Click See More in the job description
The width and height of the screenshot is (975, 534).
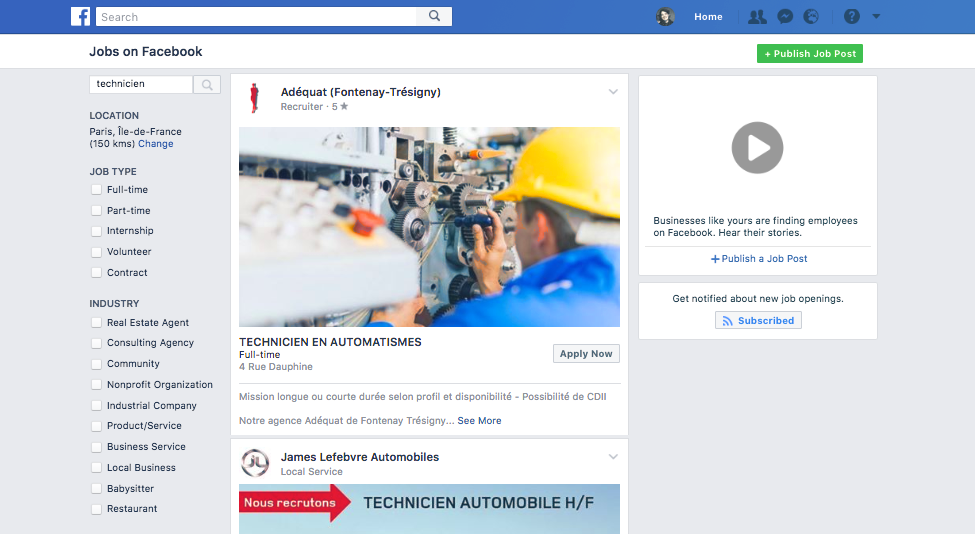click(x=479, y=421)
